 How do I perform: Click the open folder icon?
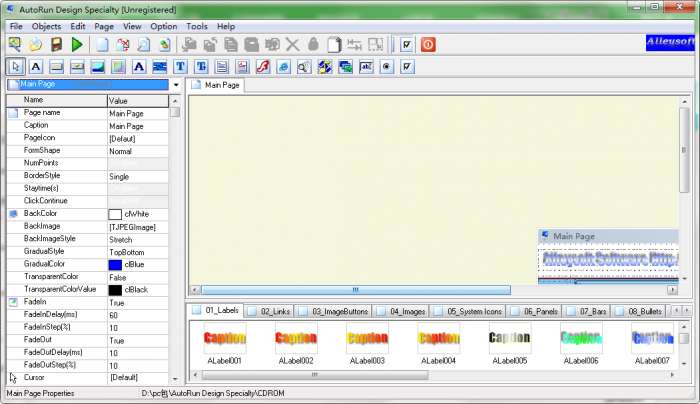[x=35, y=45]
